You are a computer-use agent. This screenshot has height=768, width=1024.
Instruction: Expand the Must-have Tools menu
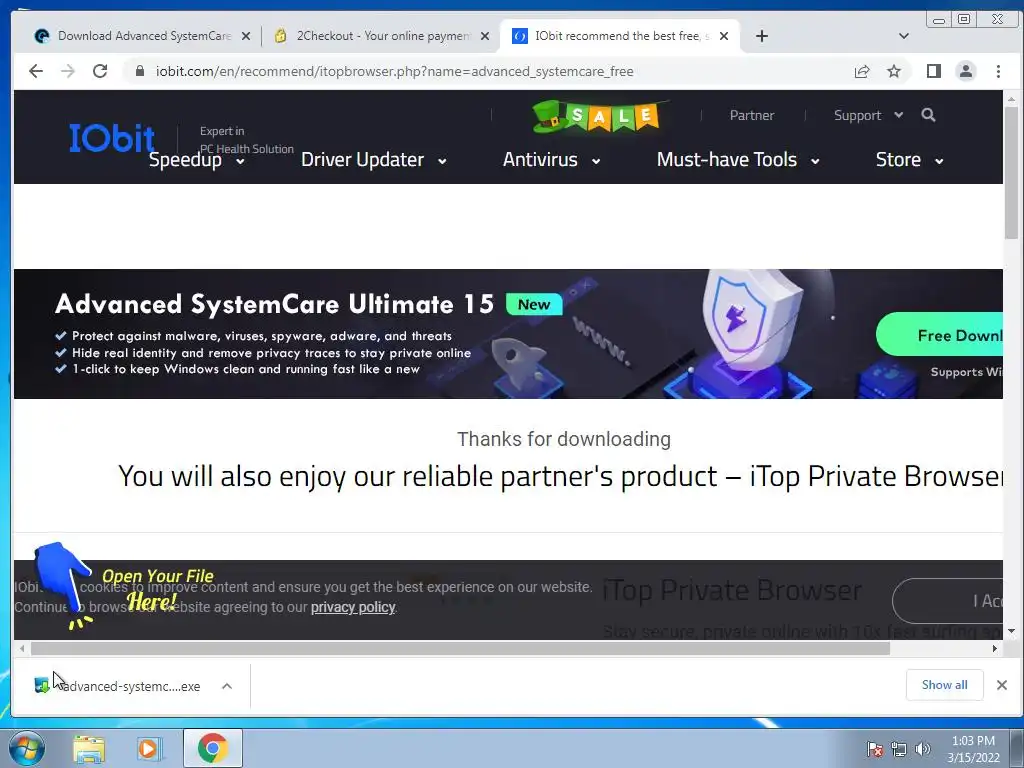click(738, 160)
